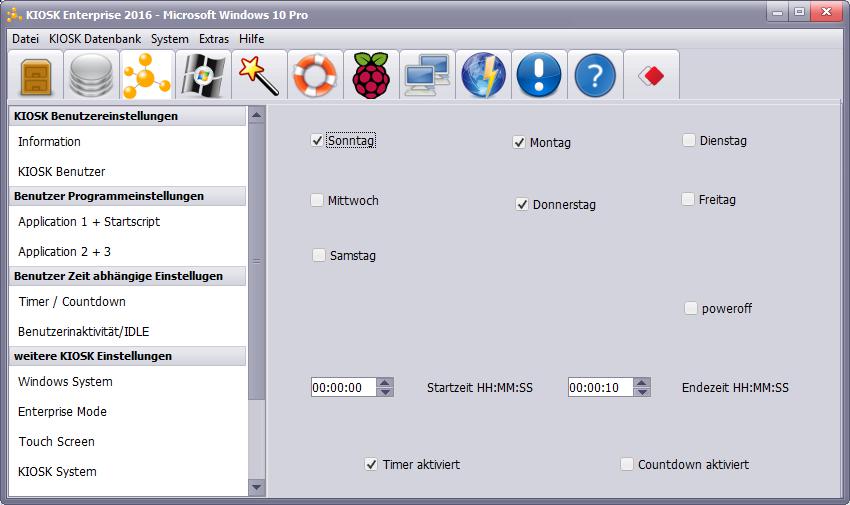Minimize the KIOSK Enterprise window
This screenshot has width=850, height=505.
[x=777, y=12]
